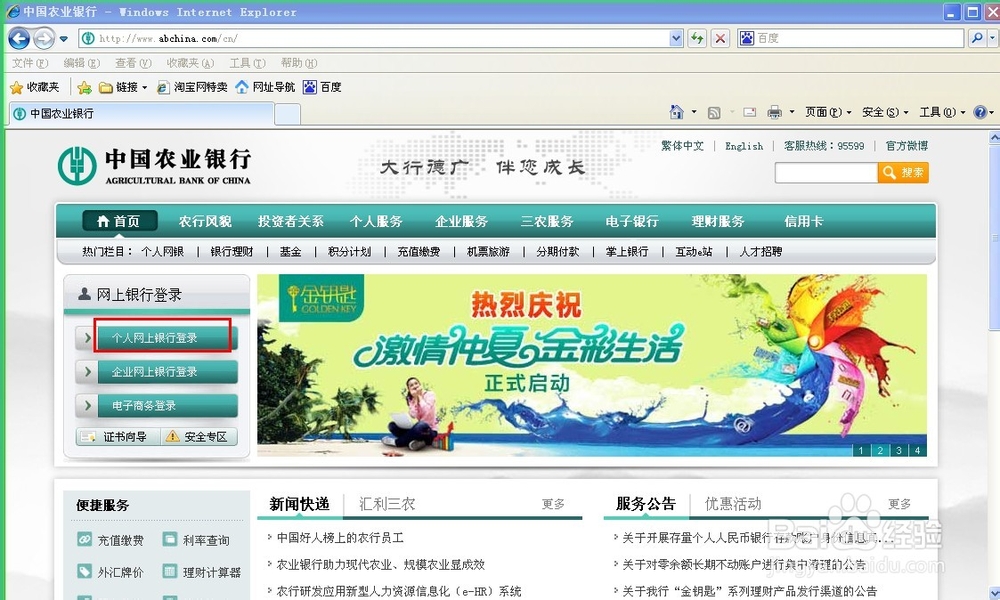Open 农行风貌 navigation item
Image resolution: width=1000 pixels, height=600 pixels.
tap(205, 221)
